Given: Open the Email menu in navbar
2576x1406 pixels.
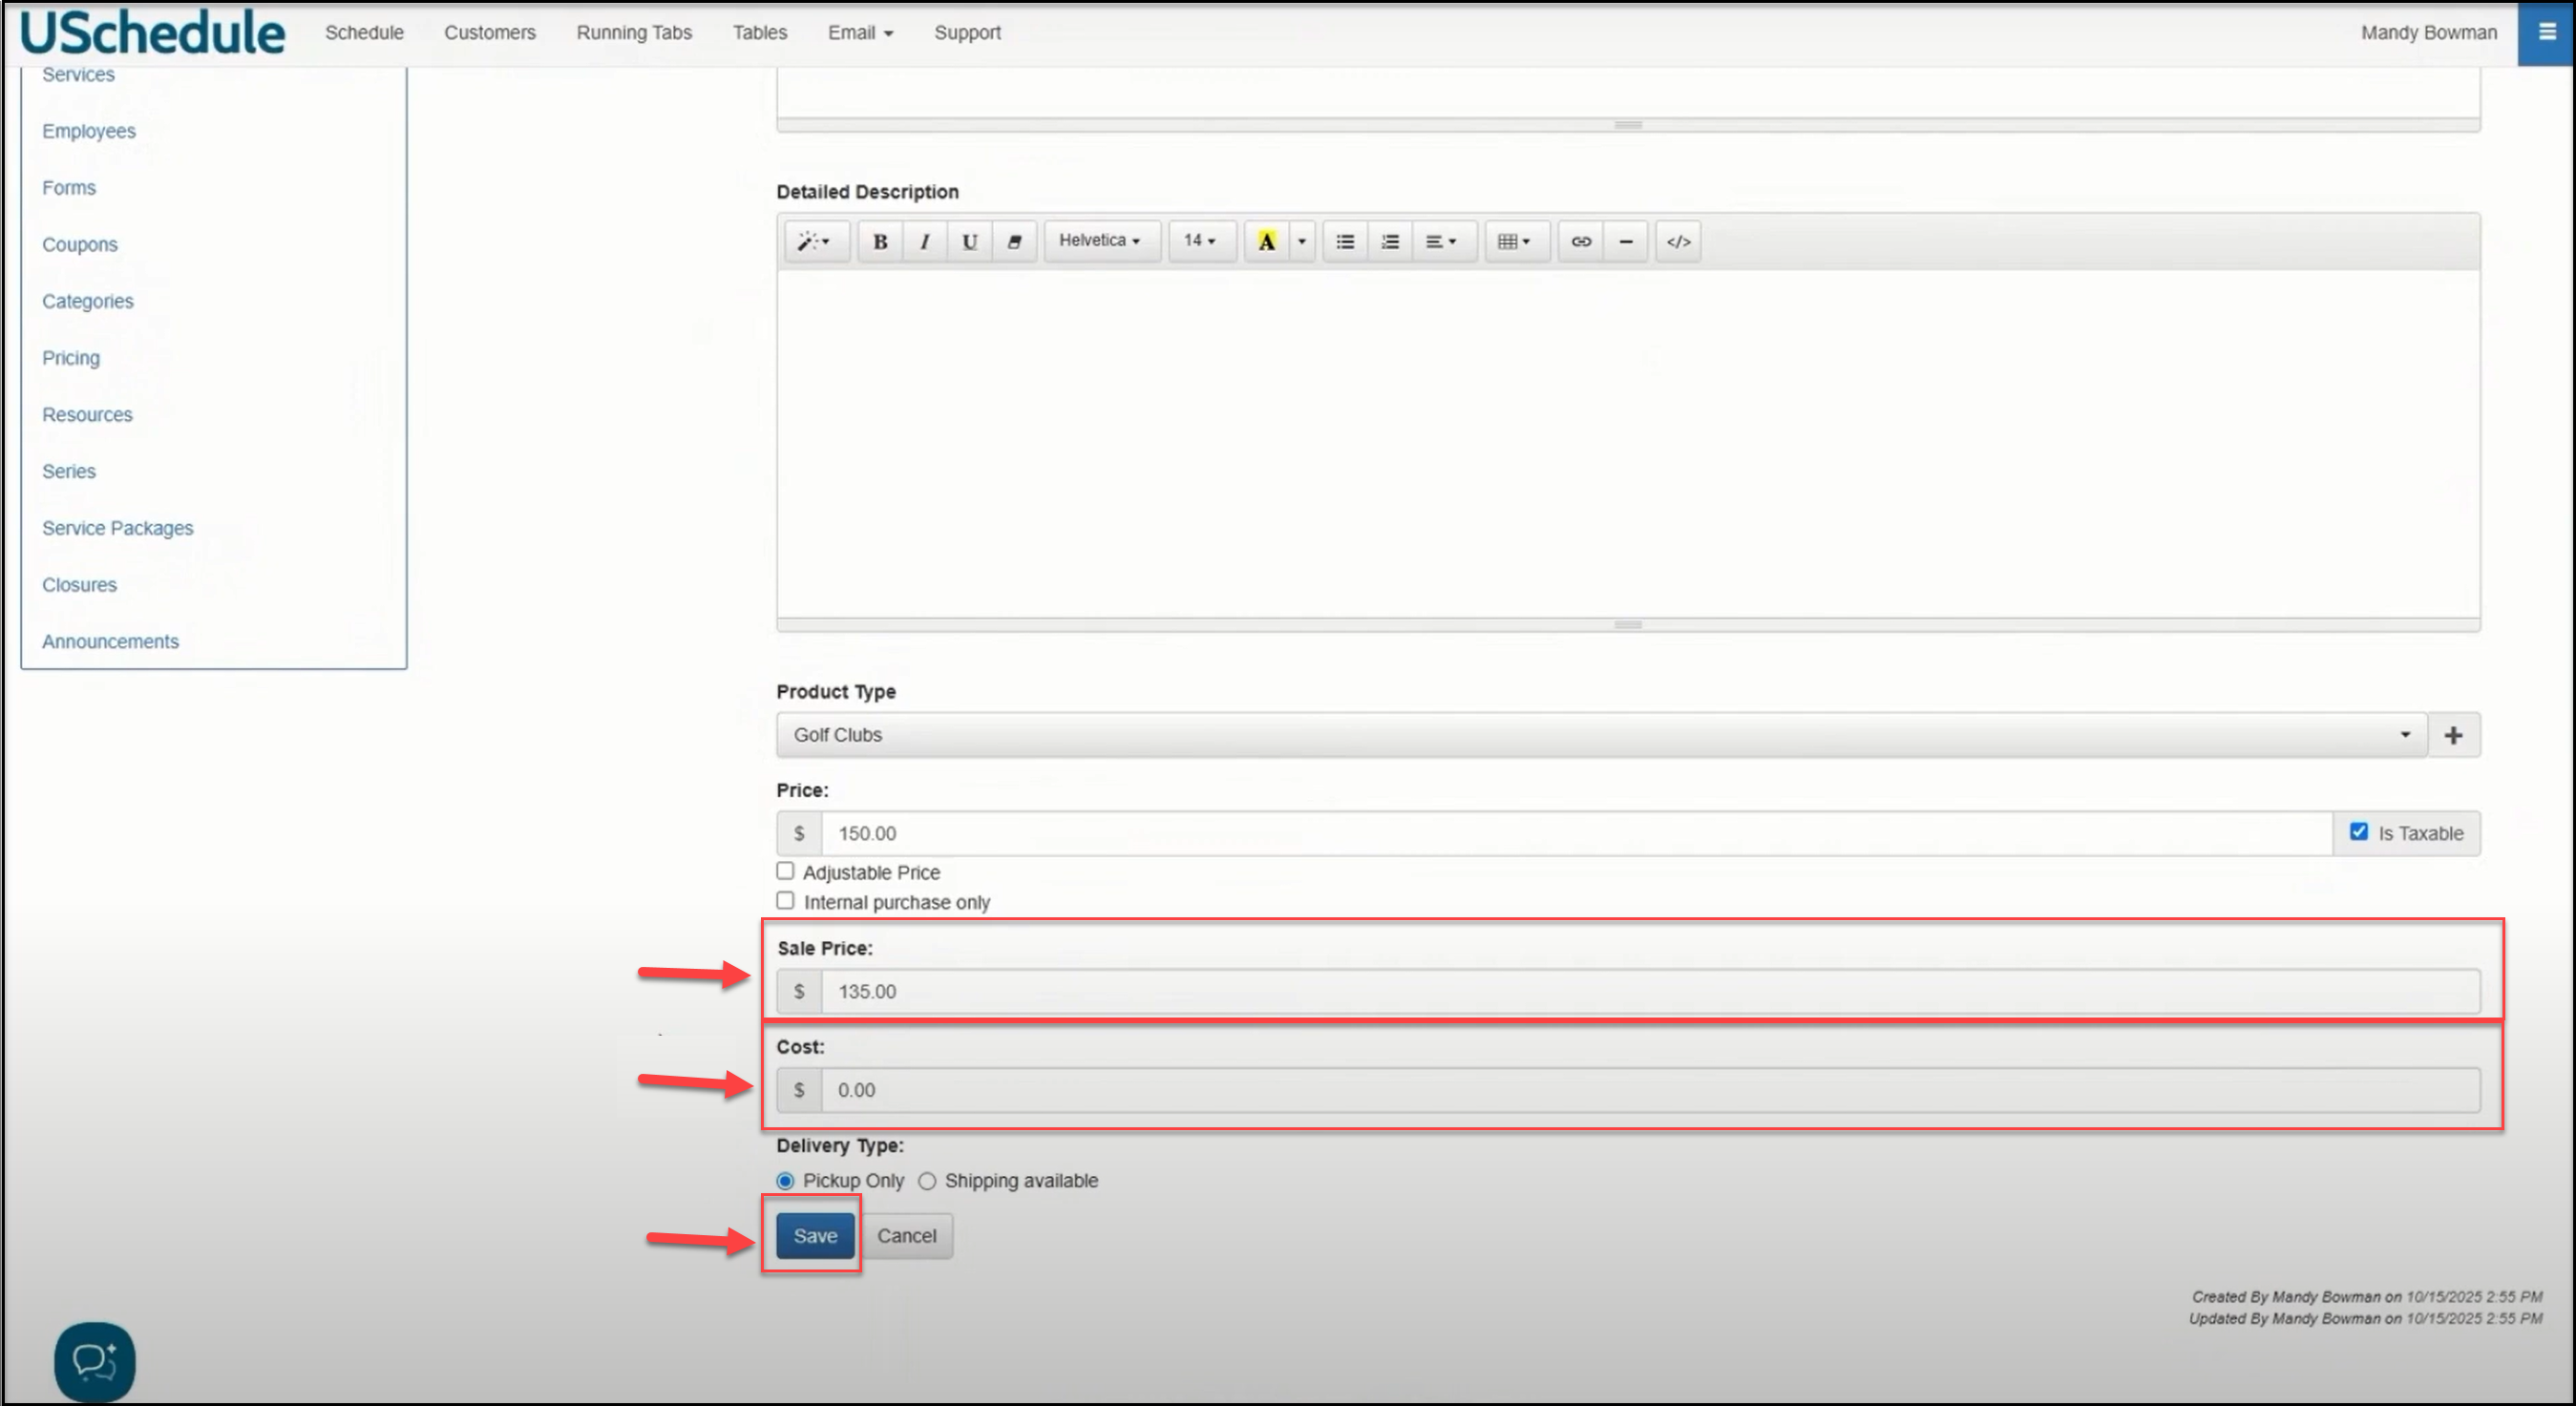Looking at the screenshot, I should coord(860,32).
